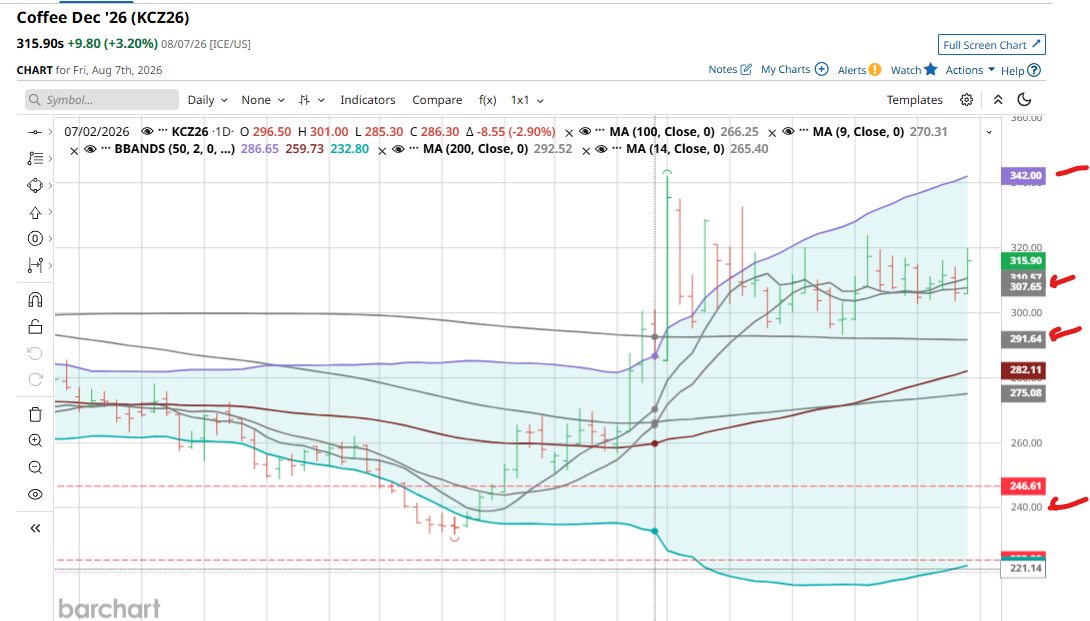Select the line drawing tool
The image size is (1090, 621).
click(35, 132)
